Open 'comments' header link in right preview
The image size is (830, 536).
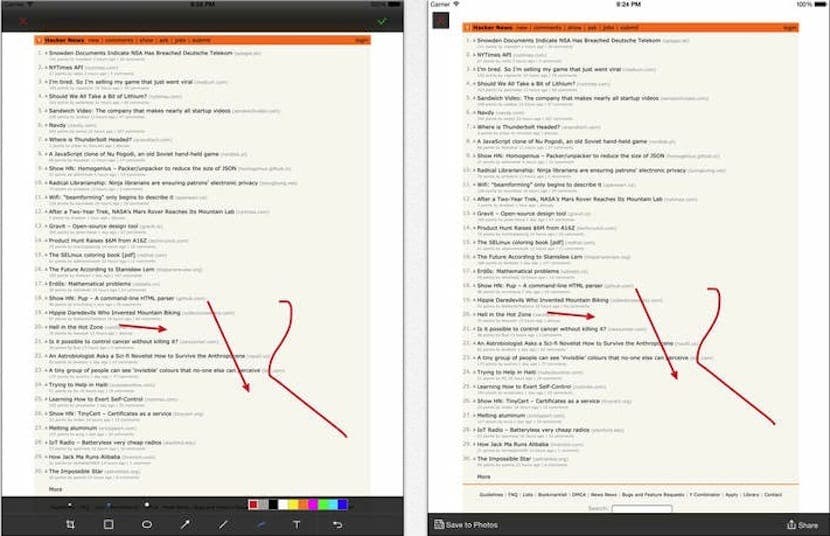pos(547,28)
